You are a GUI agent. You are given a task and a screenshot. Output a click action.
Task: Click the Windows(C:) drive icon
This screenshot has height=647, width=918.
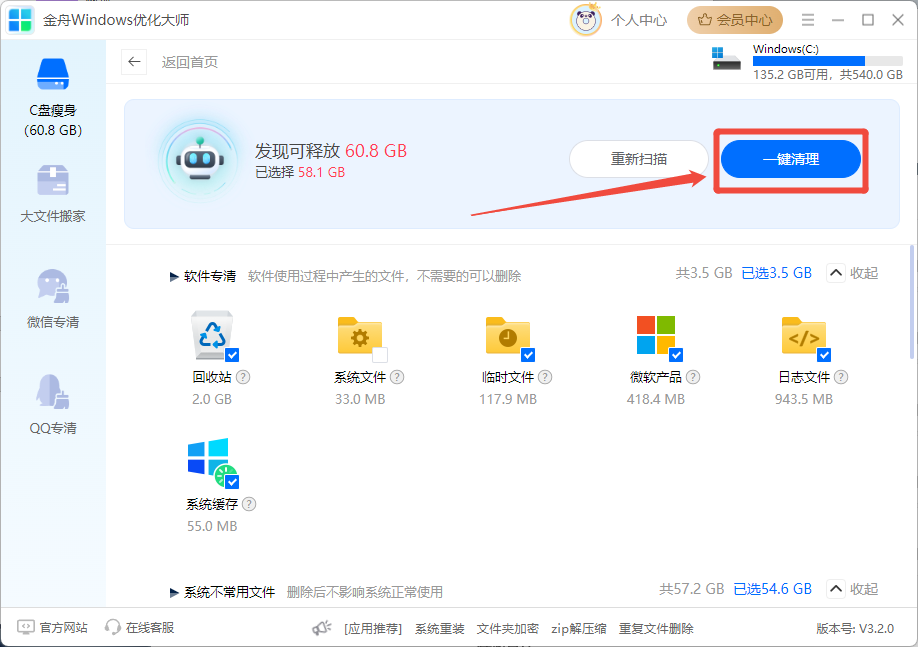tap(726, 59)
